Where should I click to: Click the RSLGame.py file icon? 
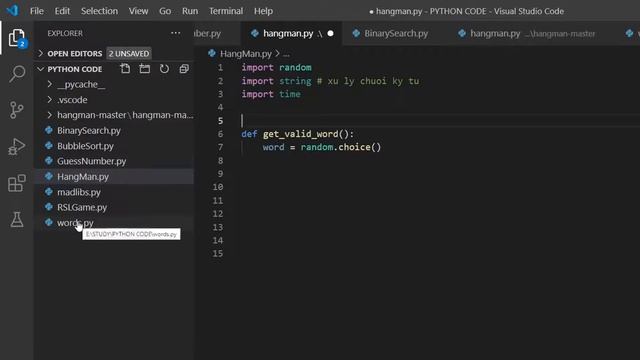click(49, 207)
